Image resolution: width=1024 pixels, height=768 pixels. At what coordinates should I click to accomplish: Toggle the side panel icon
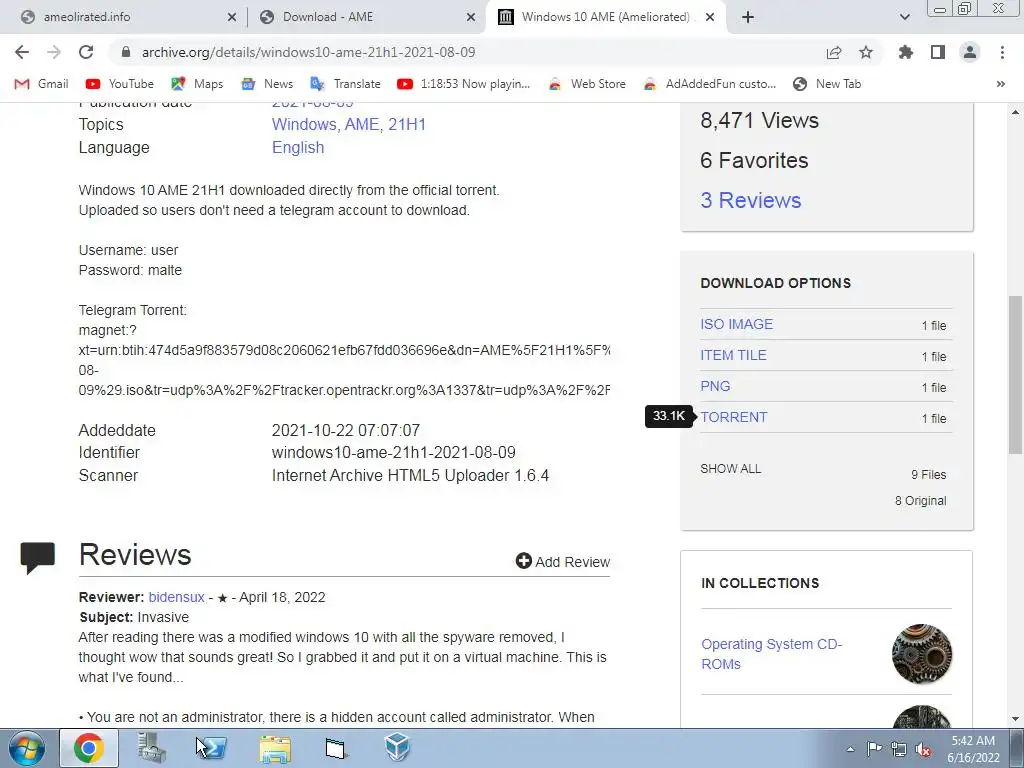938,52
